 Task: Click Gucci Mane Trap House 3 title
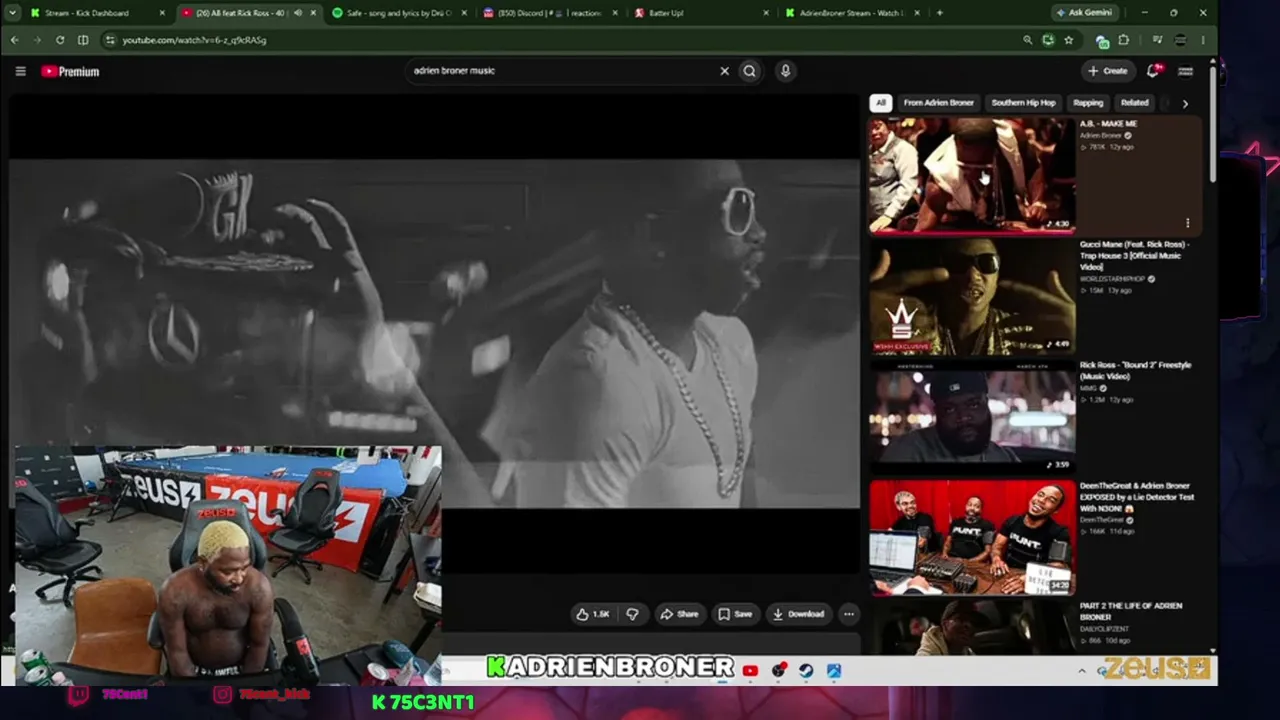click(x=1134, y=255)
